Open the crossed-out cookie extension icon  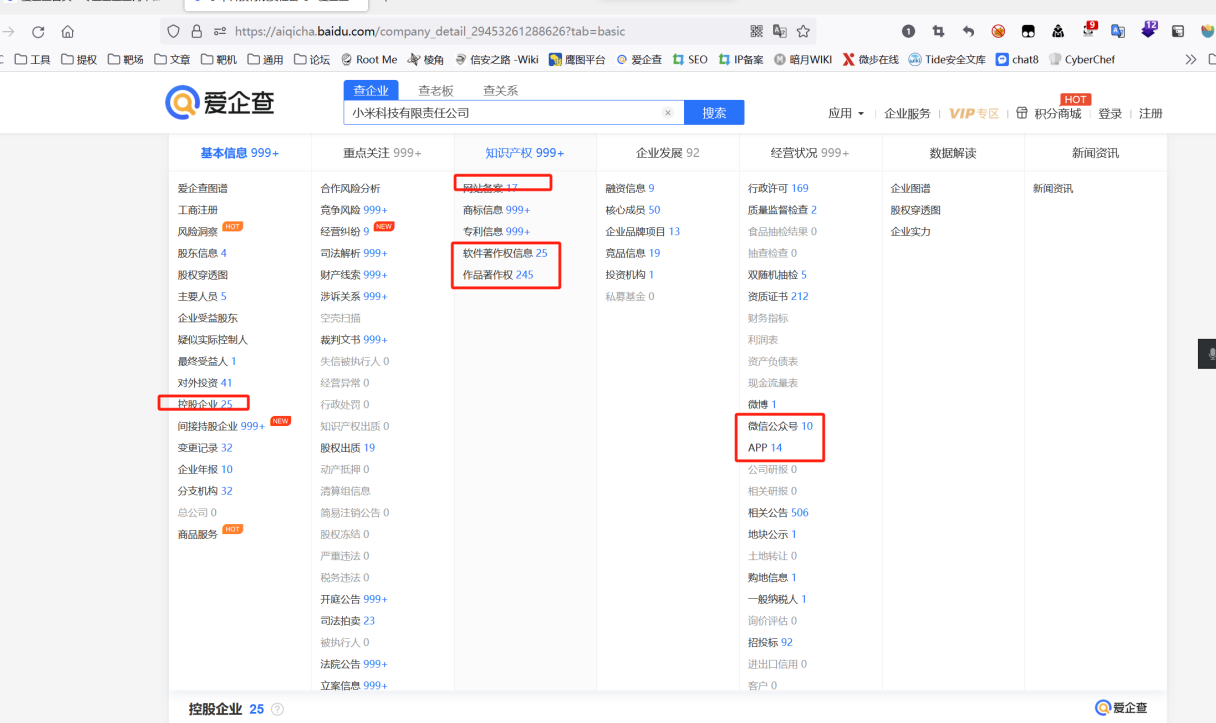(998, 31)
